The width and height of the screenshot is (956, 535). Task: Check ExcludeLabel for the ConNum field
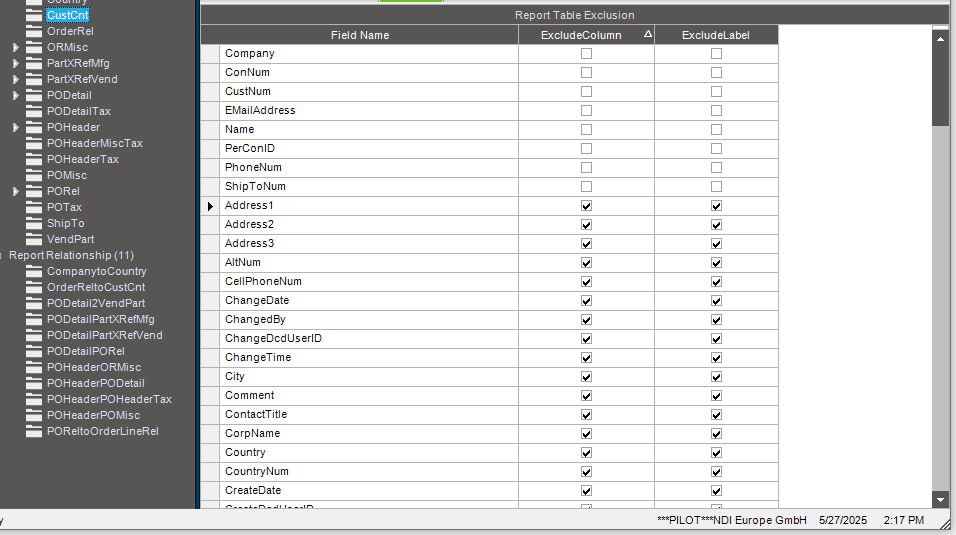point(716,73)
